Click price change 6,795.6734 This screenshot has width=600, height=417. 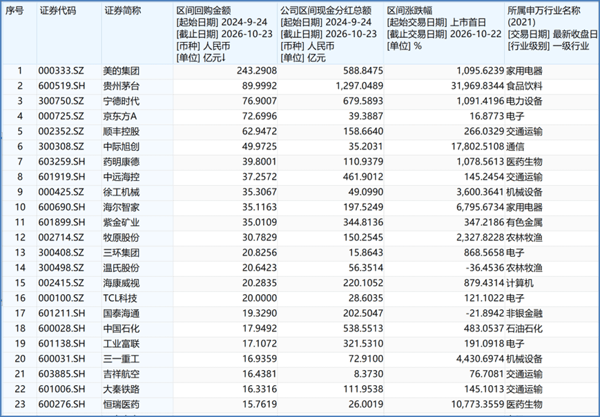(x=480, y=207)
